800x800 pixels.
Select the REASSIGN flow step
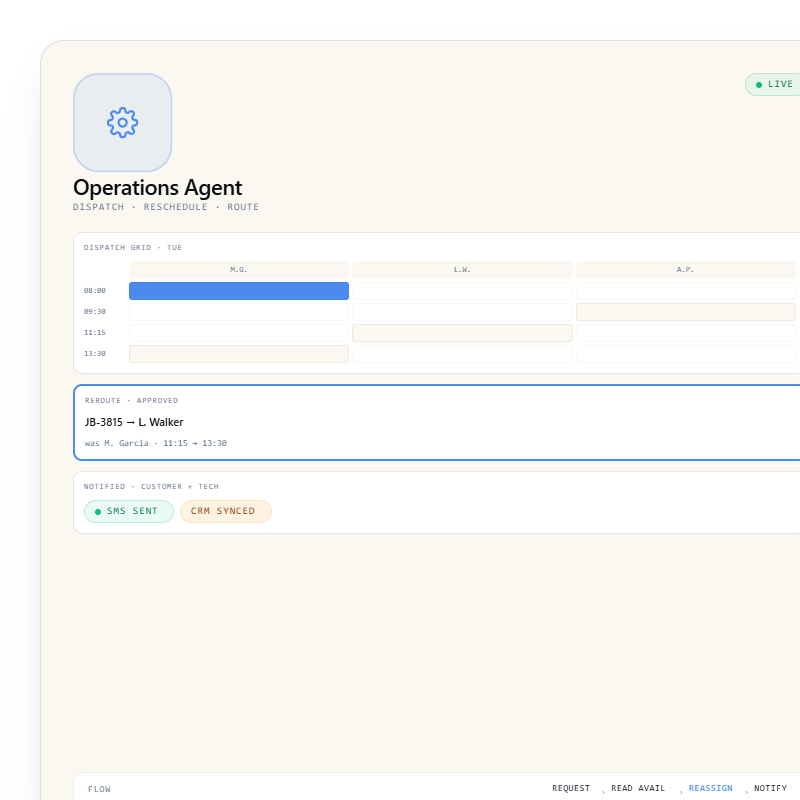(x=710, y=788)
